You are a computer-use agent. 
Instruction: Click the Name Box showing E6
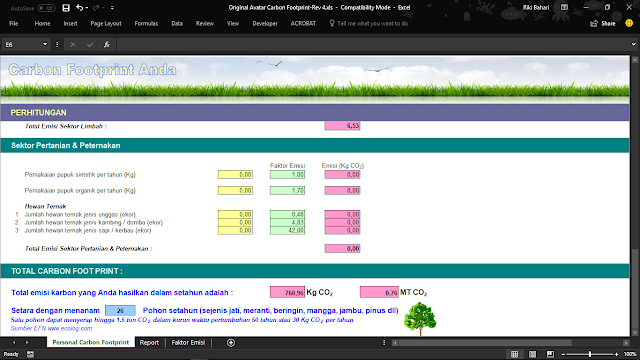tap(22, 44)
